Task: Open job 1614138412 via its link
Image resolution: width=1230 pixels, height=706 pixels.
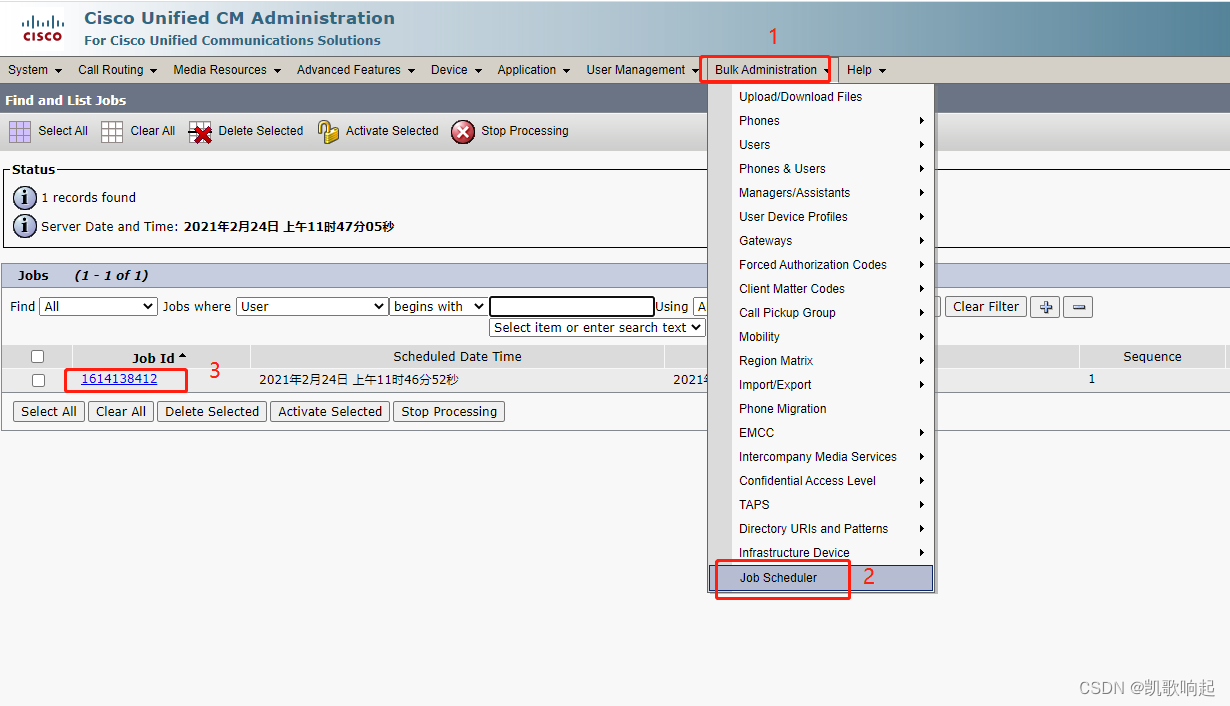Action: click(119, 379)
